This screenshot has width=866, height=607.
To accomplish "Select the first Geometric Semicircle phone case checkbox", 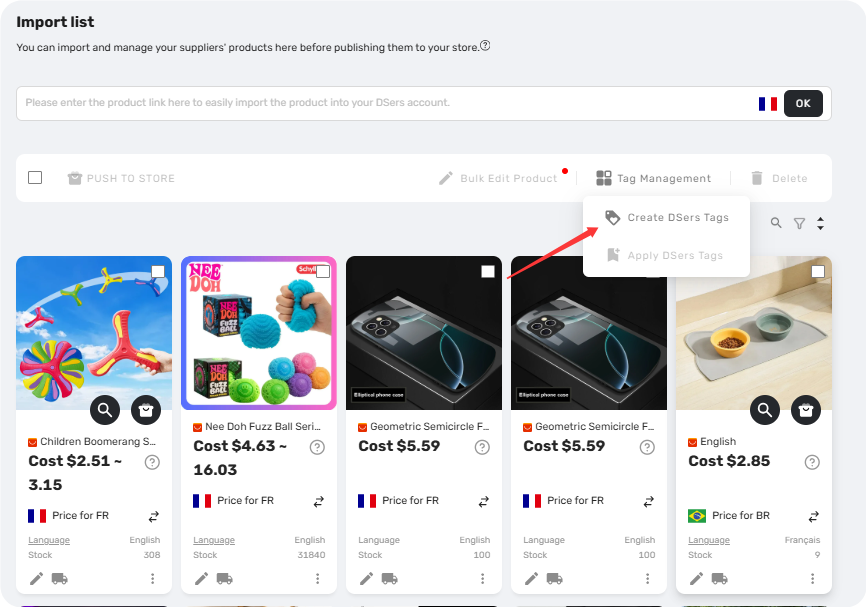I will pos(488,271).
